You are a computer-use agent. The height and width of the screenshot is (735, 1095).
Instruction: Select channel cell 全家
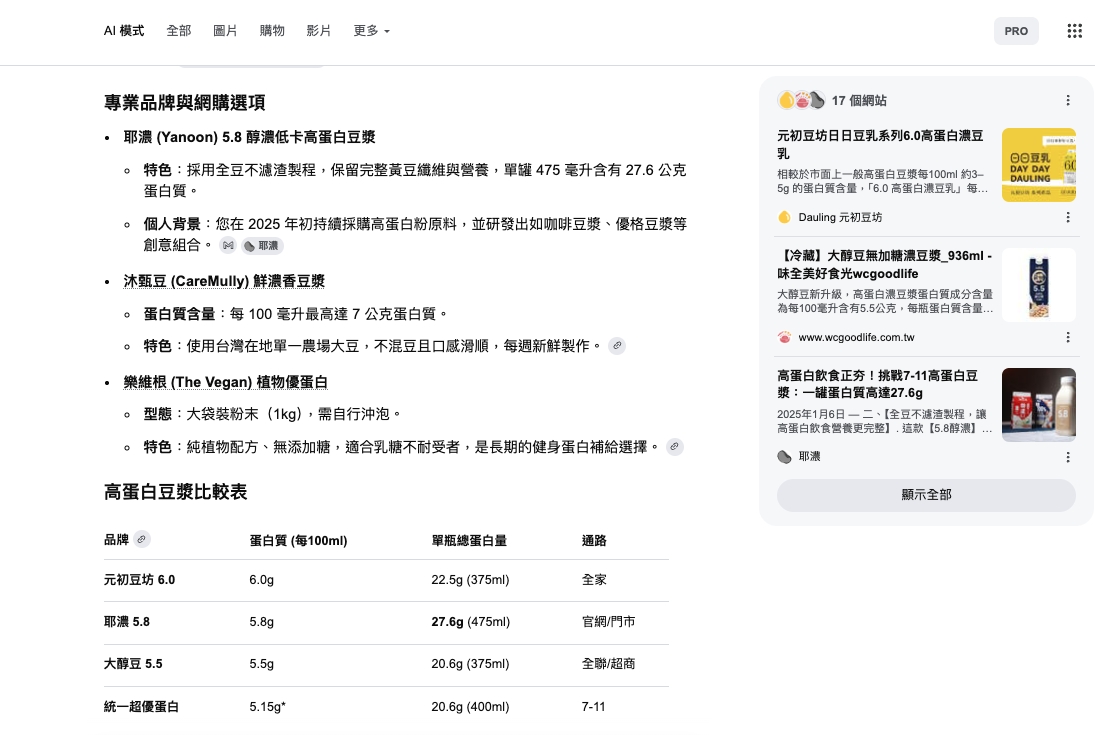[x=594, y=580]
